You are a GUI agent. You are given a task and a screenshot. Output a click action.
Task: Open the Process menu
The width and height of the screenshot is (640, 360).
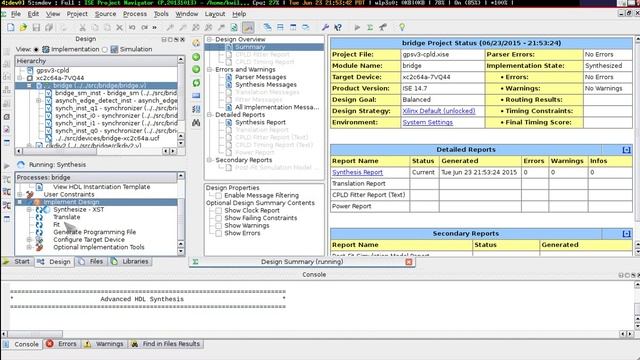135,14
